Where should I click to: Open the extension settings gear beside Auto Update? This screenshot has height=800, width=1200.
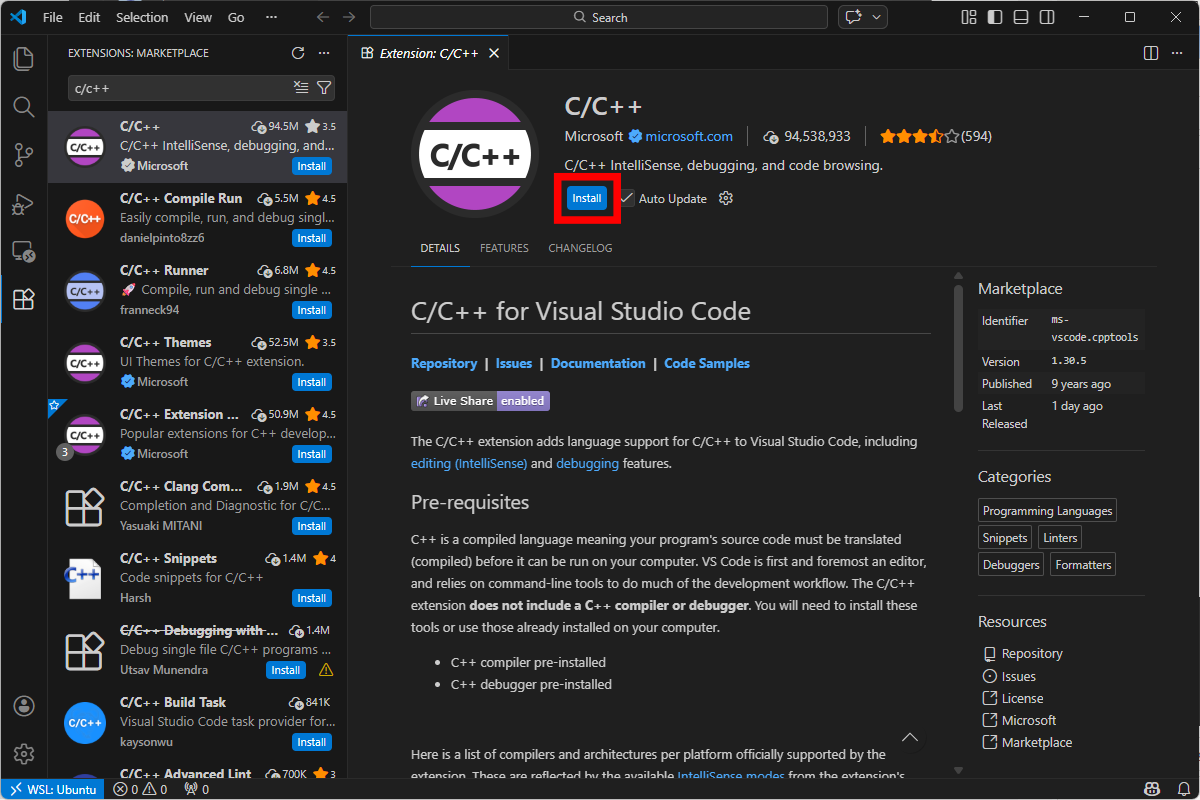coord(725,198)
